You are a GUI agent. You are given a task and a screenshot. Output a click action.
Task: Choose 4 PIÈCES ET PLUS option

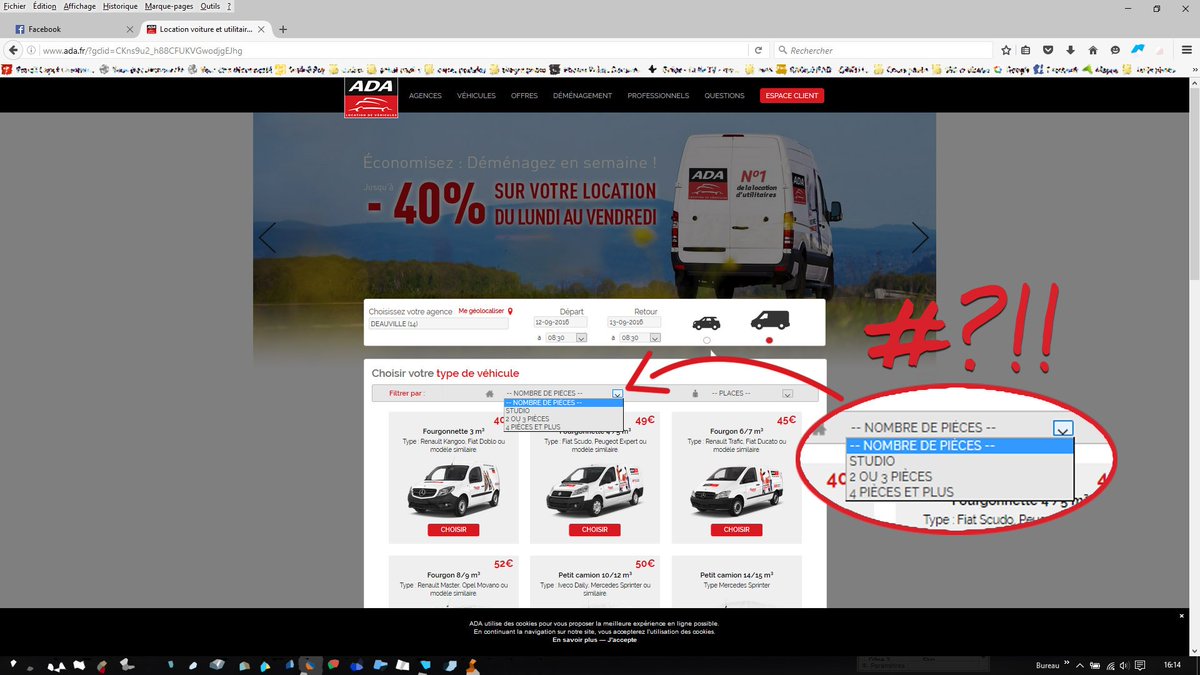point(564,426)
